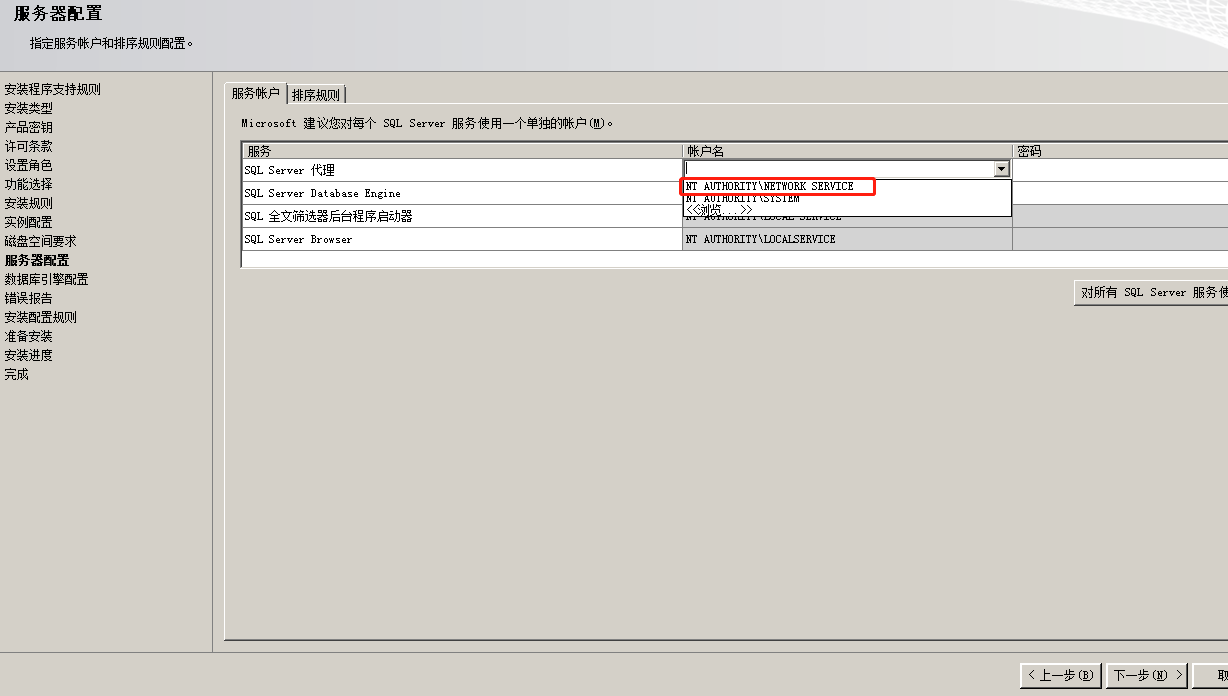The width and height of the screenshot is (1228, 696).
Task: Go to the 数据库引擎配置 step
Action: tap(46, 279)
